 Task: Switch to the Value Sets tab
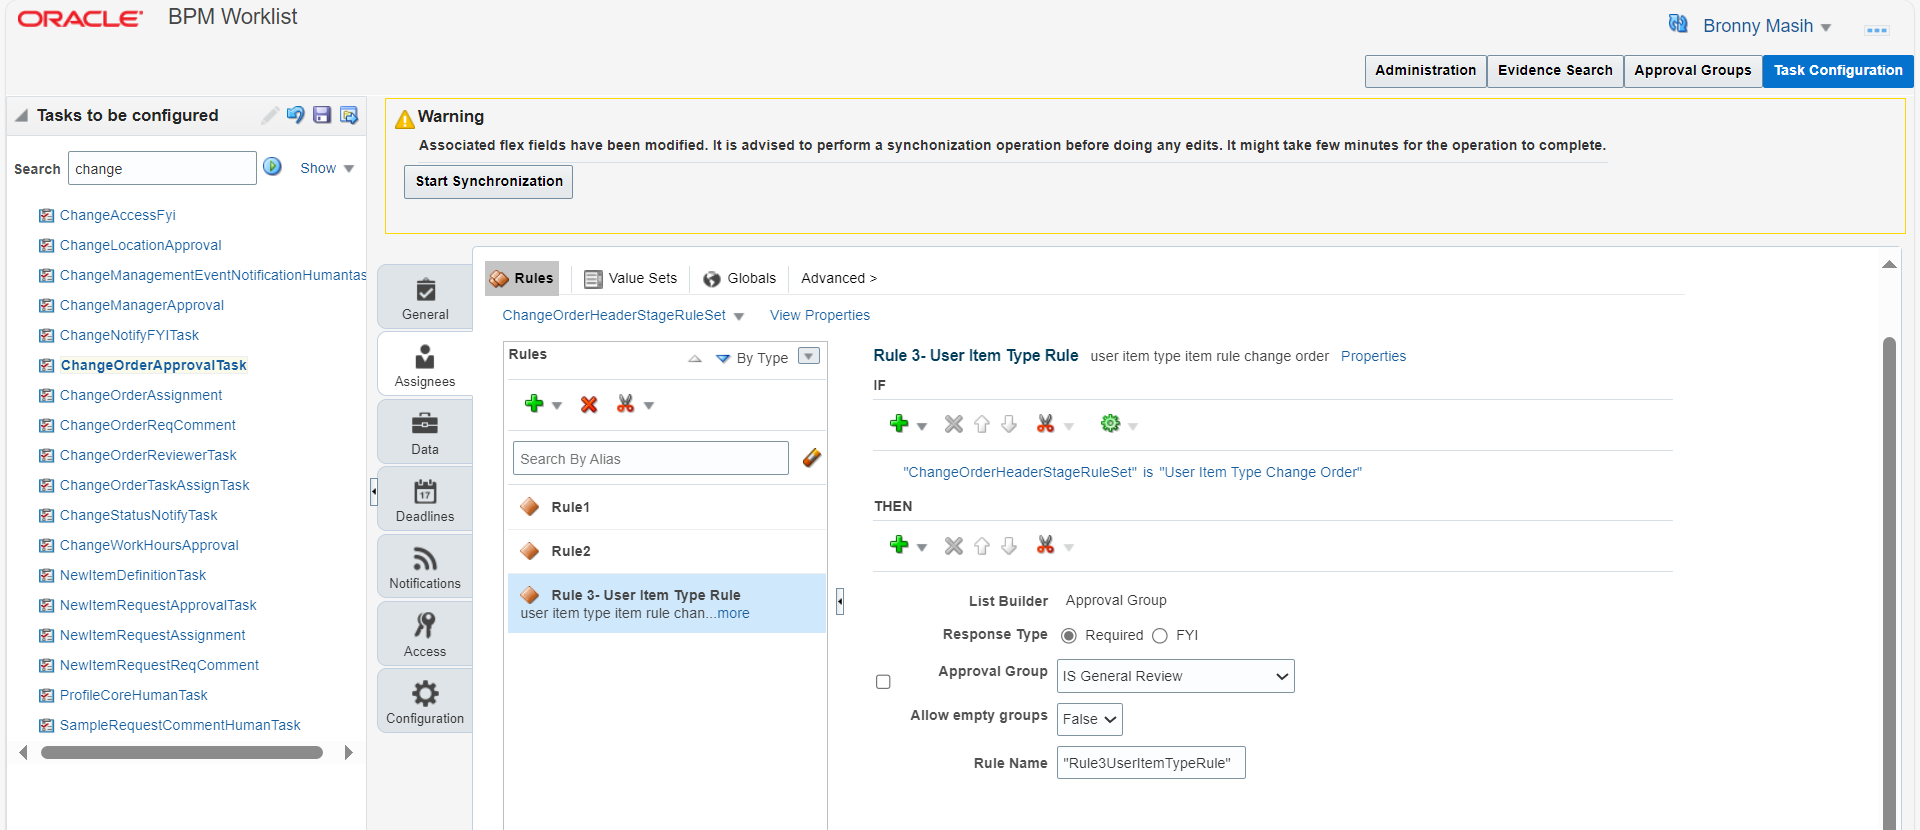click(x=631, y=278)
